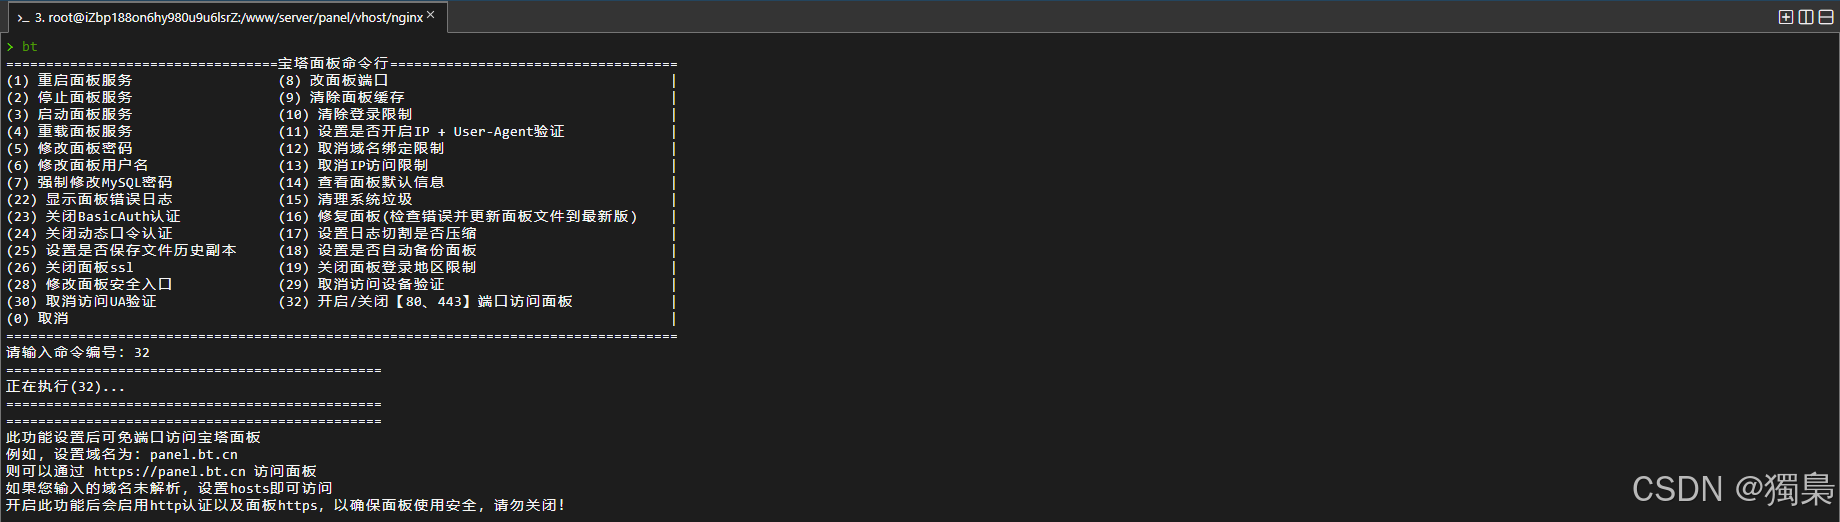The height and width of the screenshot is (522, 1840).
Task: Split the terminal into stacked rows
Action: [x=1826, y=17]
